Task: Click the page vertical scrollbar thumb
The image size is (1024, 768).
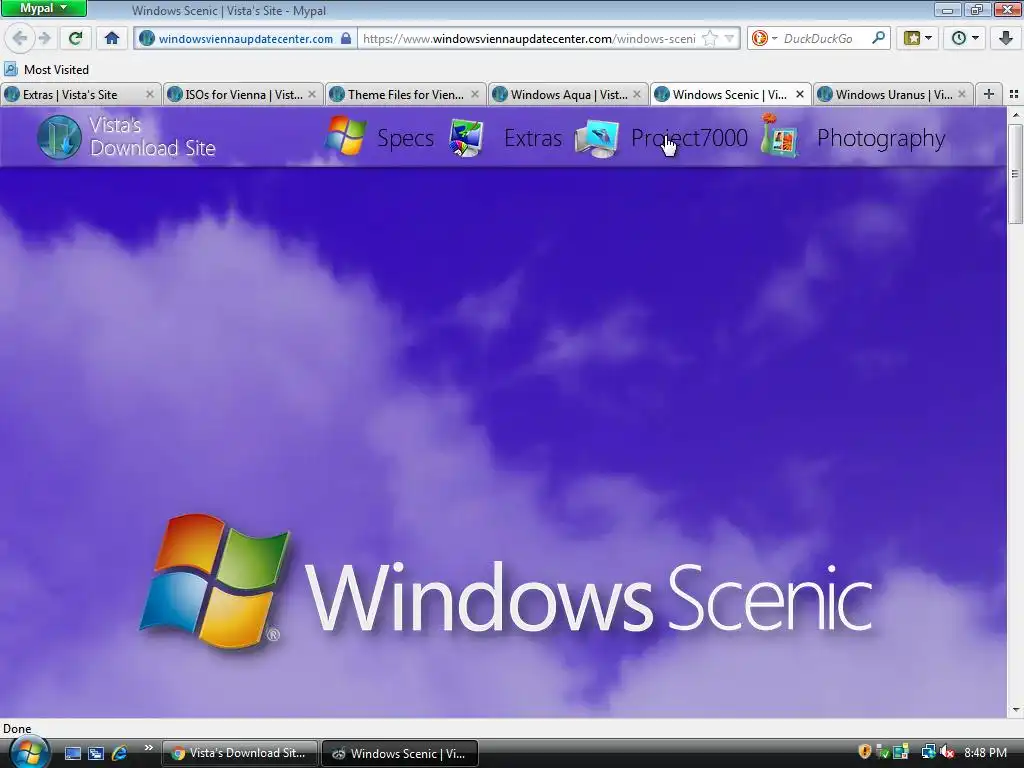Action: click(1015, 173)
